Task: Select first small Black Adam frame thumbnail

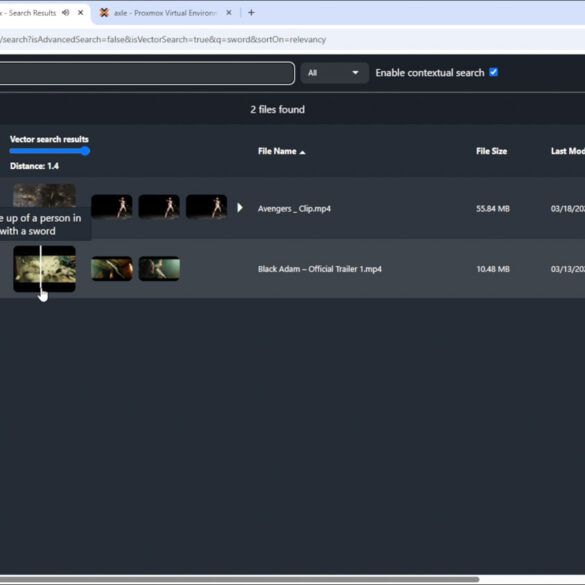Action: click(112, 268)
